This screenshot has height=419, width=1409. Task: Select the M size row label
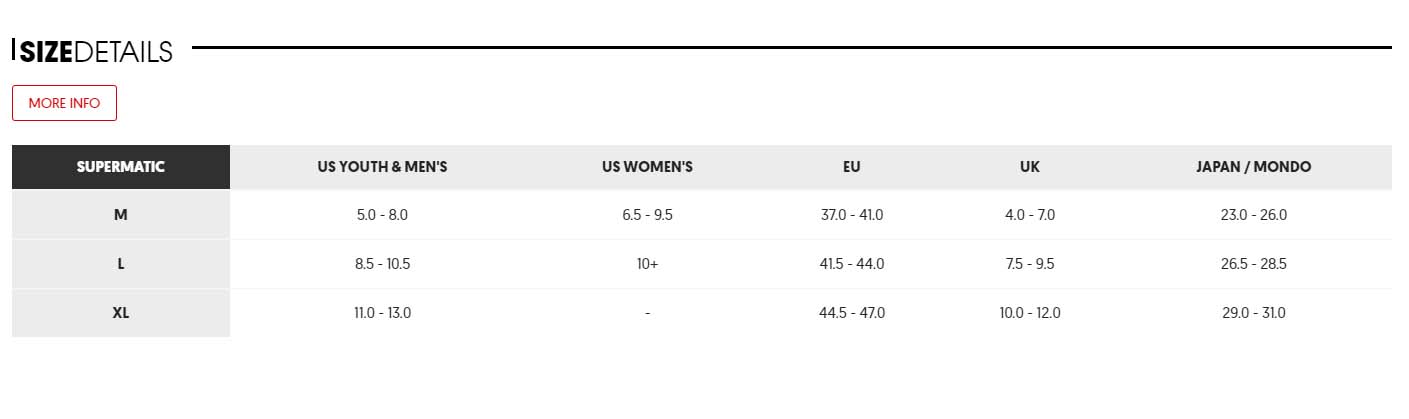(x=121, y=215)
